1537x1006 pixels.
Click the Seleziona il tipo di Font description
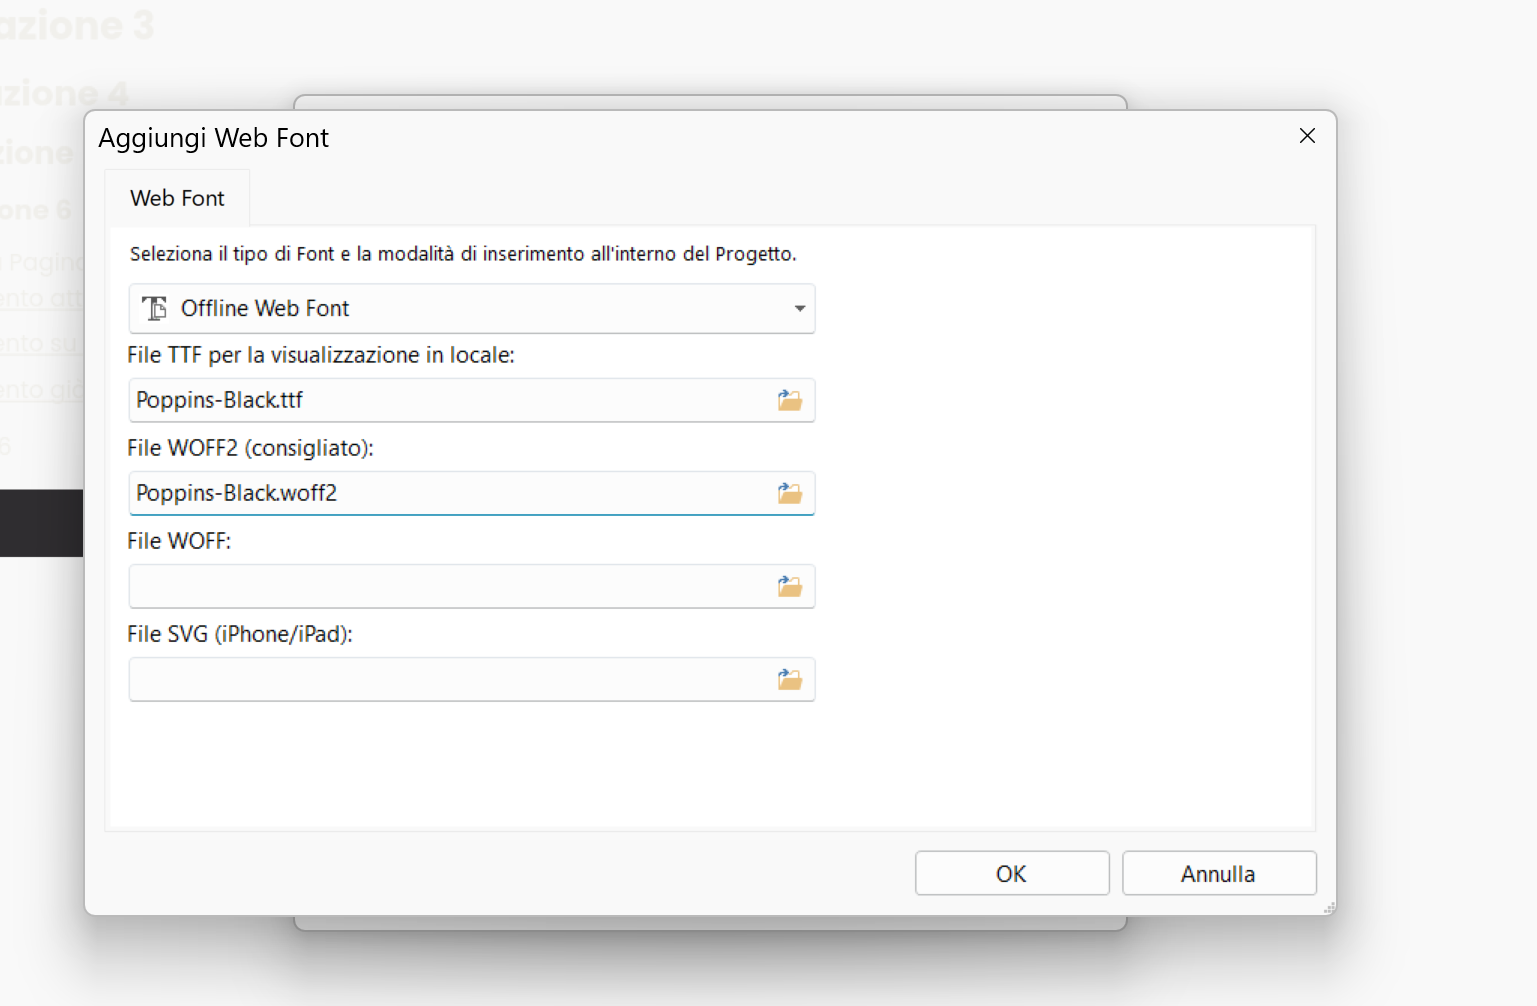(462, 254)
